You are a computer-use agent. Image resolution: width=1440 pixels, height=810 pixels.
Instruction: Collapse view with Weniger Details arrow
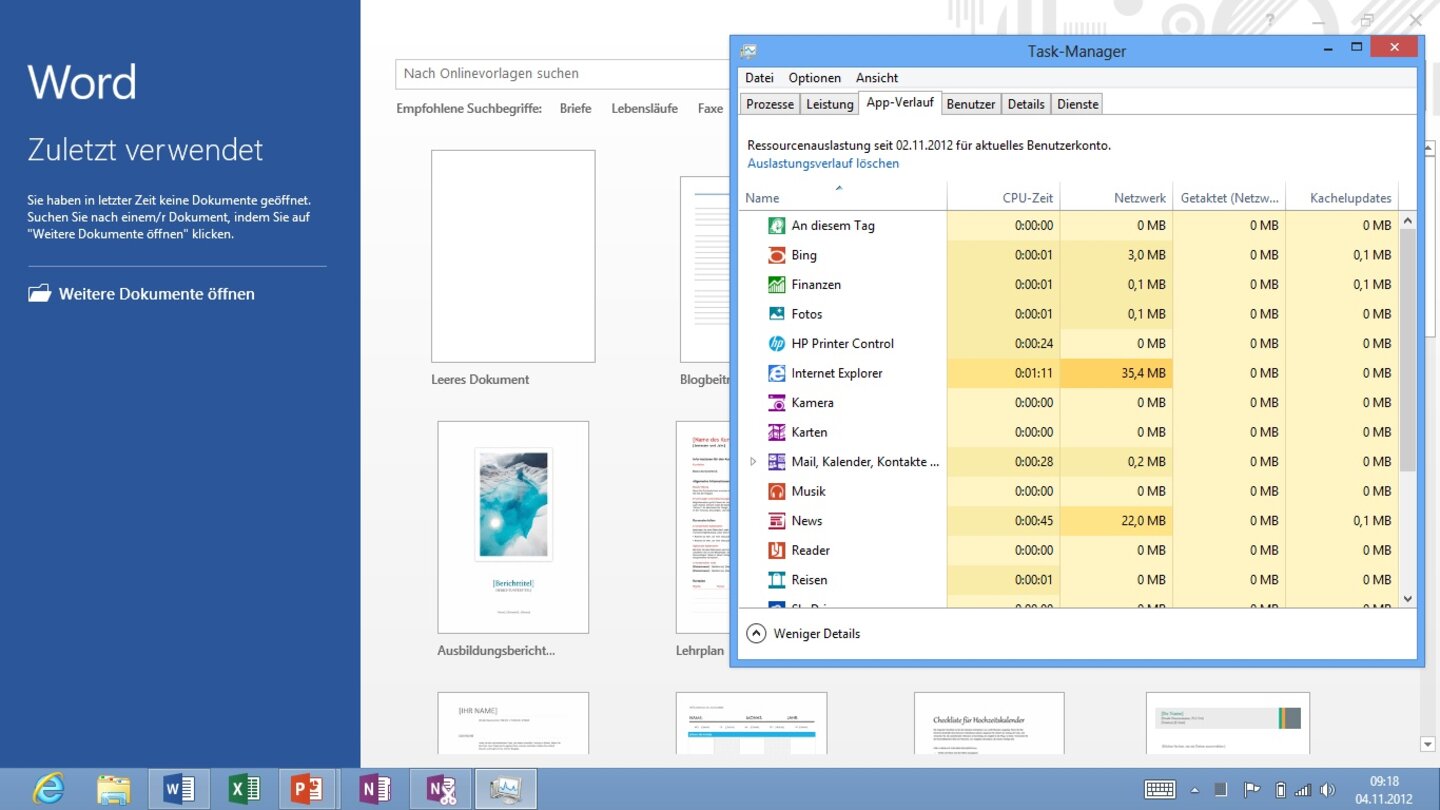click(x=756, y=633)
